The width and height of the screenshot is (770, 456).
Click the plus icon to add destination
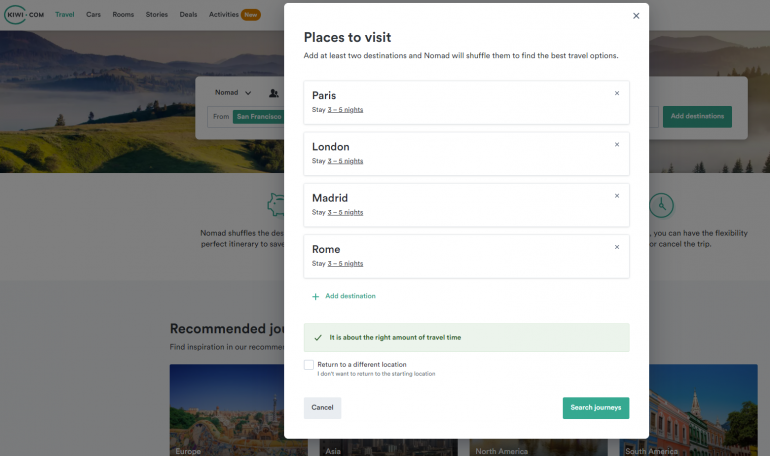coord(316,297)
